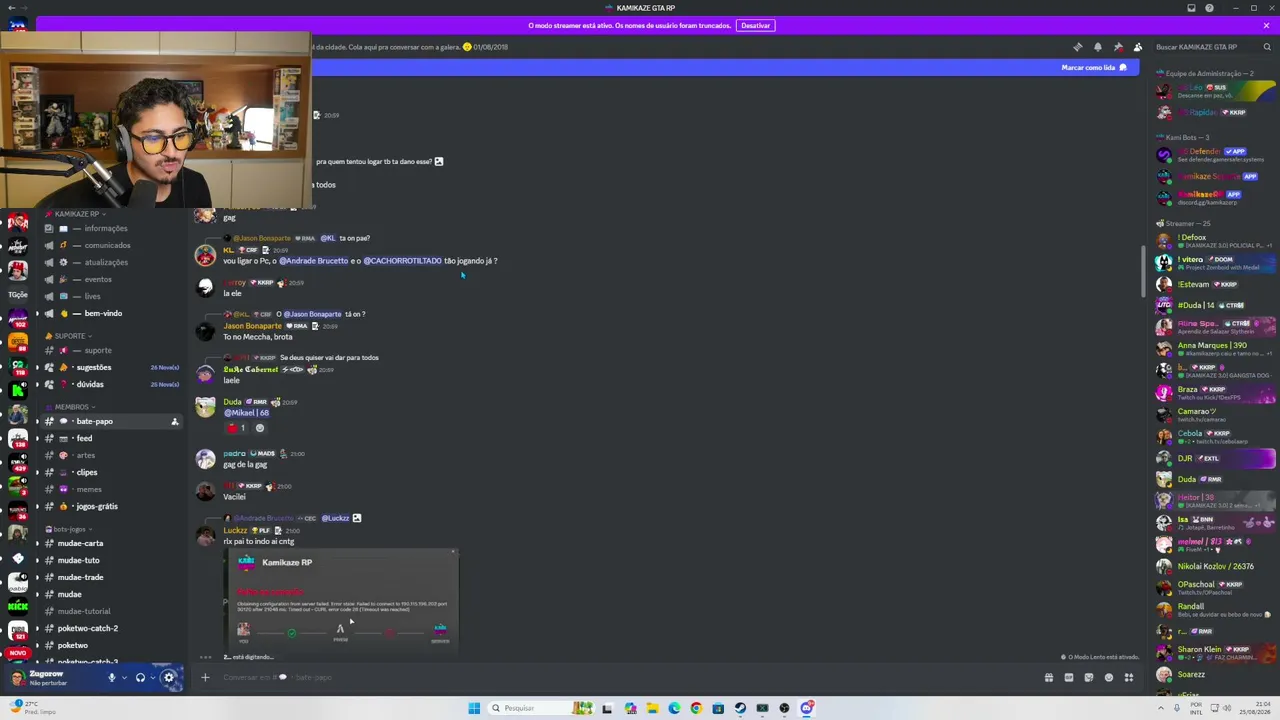Screen dimensions: 1280x720
Task: Click the red reaction on Duda's message
Action: click(236, 428)
